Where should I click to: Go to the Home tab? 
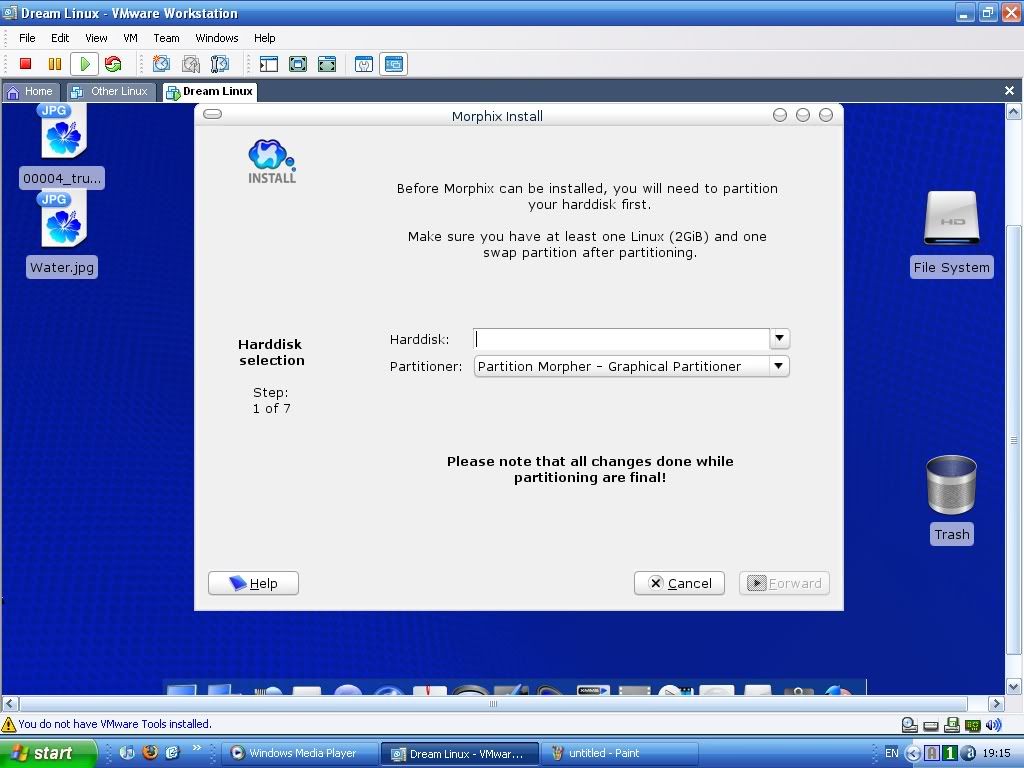pos(30,91)
